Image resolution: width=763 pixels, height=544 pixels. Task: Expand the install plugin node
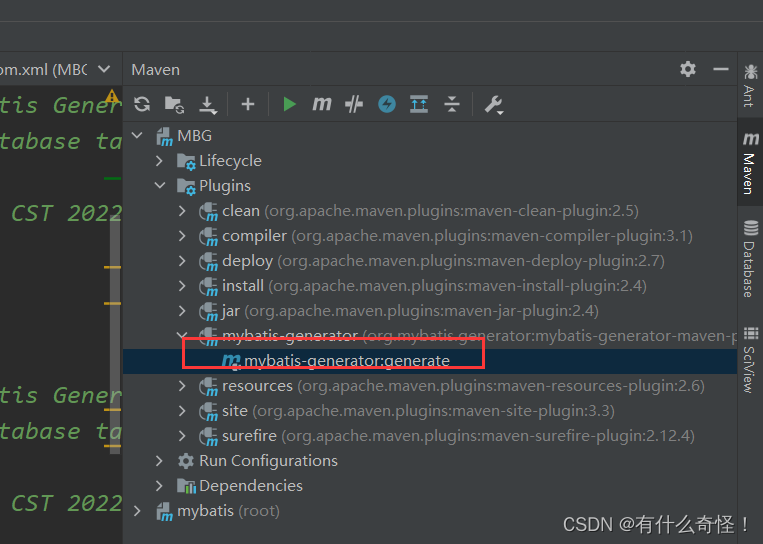[x=182, y=286]
